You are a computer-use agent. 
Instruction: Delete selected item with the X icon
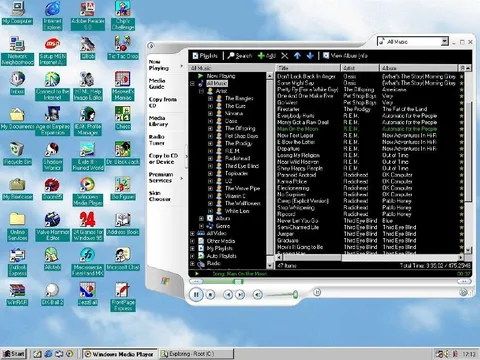pos(284,56)
